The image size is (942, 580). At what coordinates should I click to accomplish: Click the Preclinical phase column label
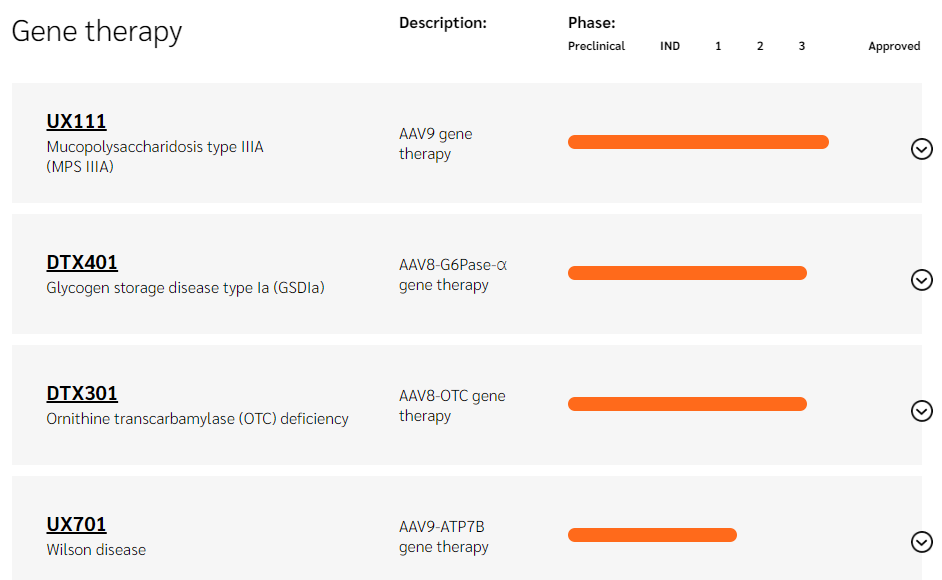pos(596,46)
